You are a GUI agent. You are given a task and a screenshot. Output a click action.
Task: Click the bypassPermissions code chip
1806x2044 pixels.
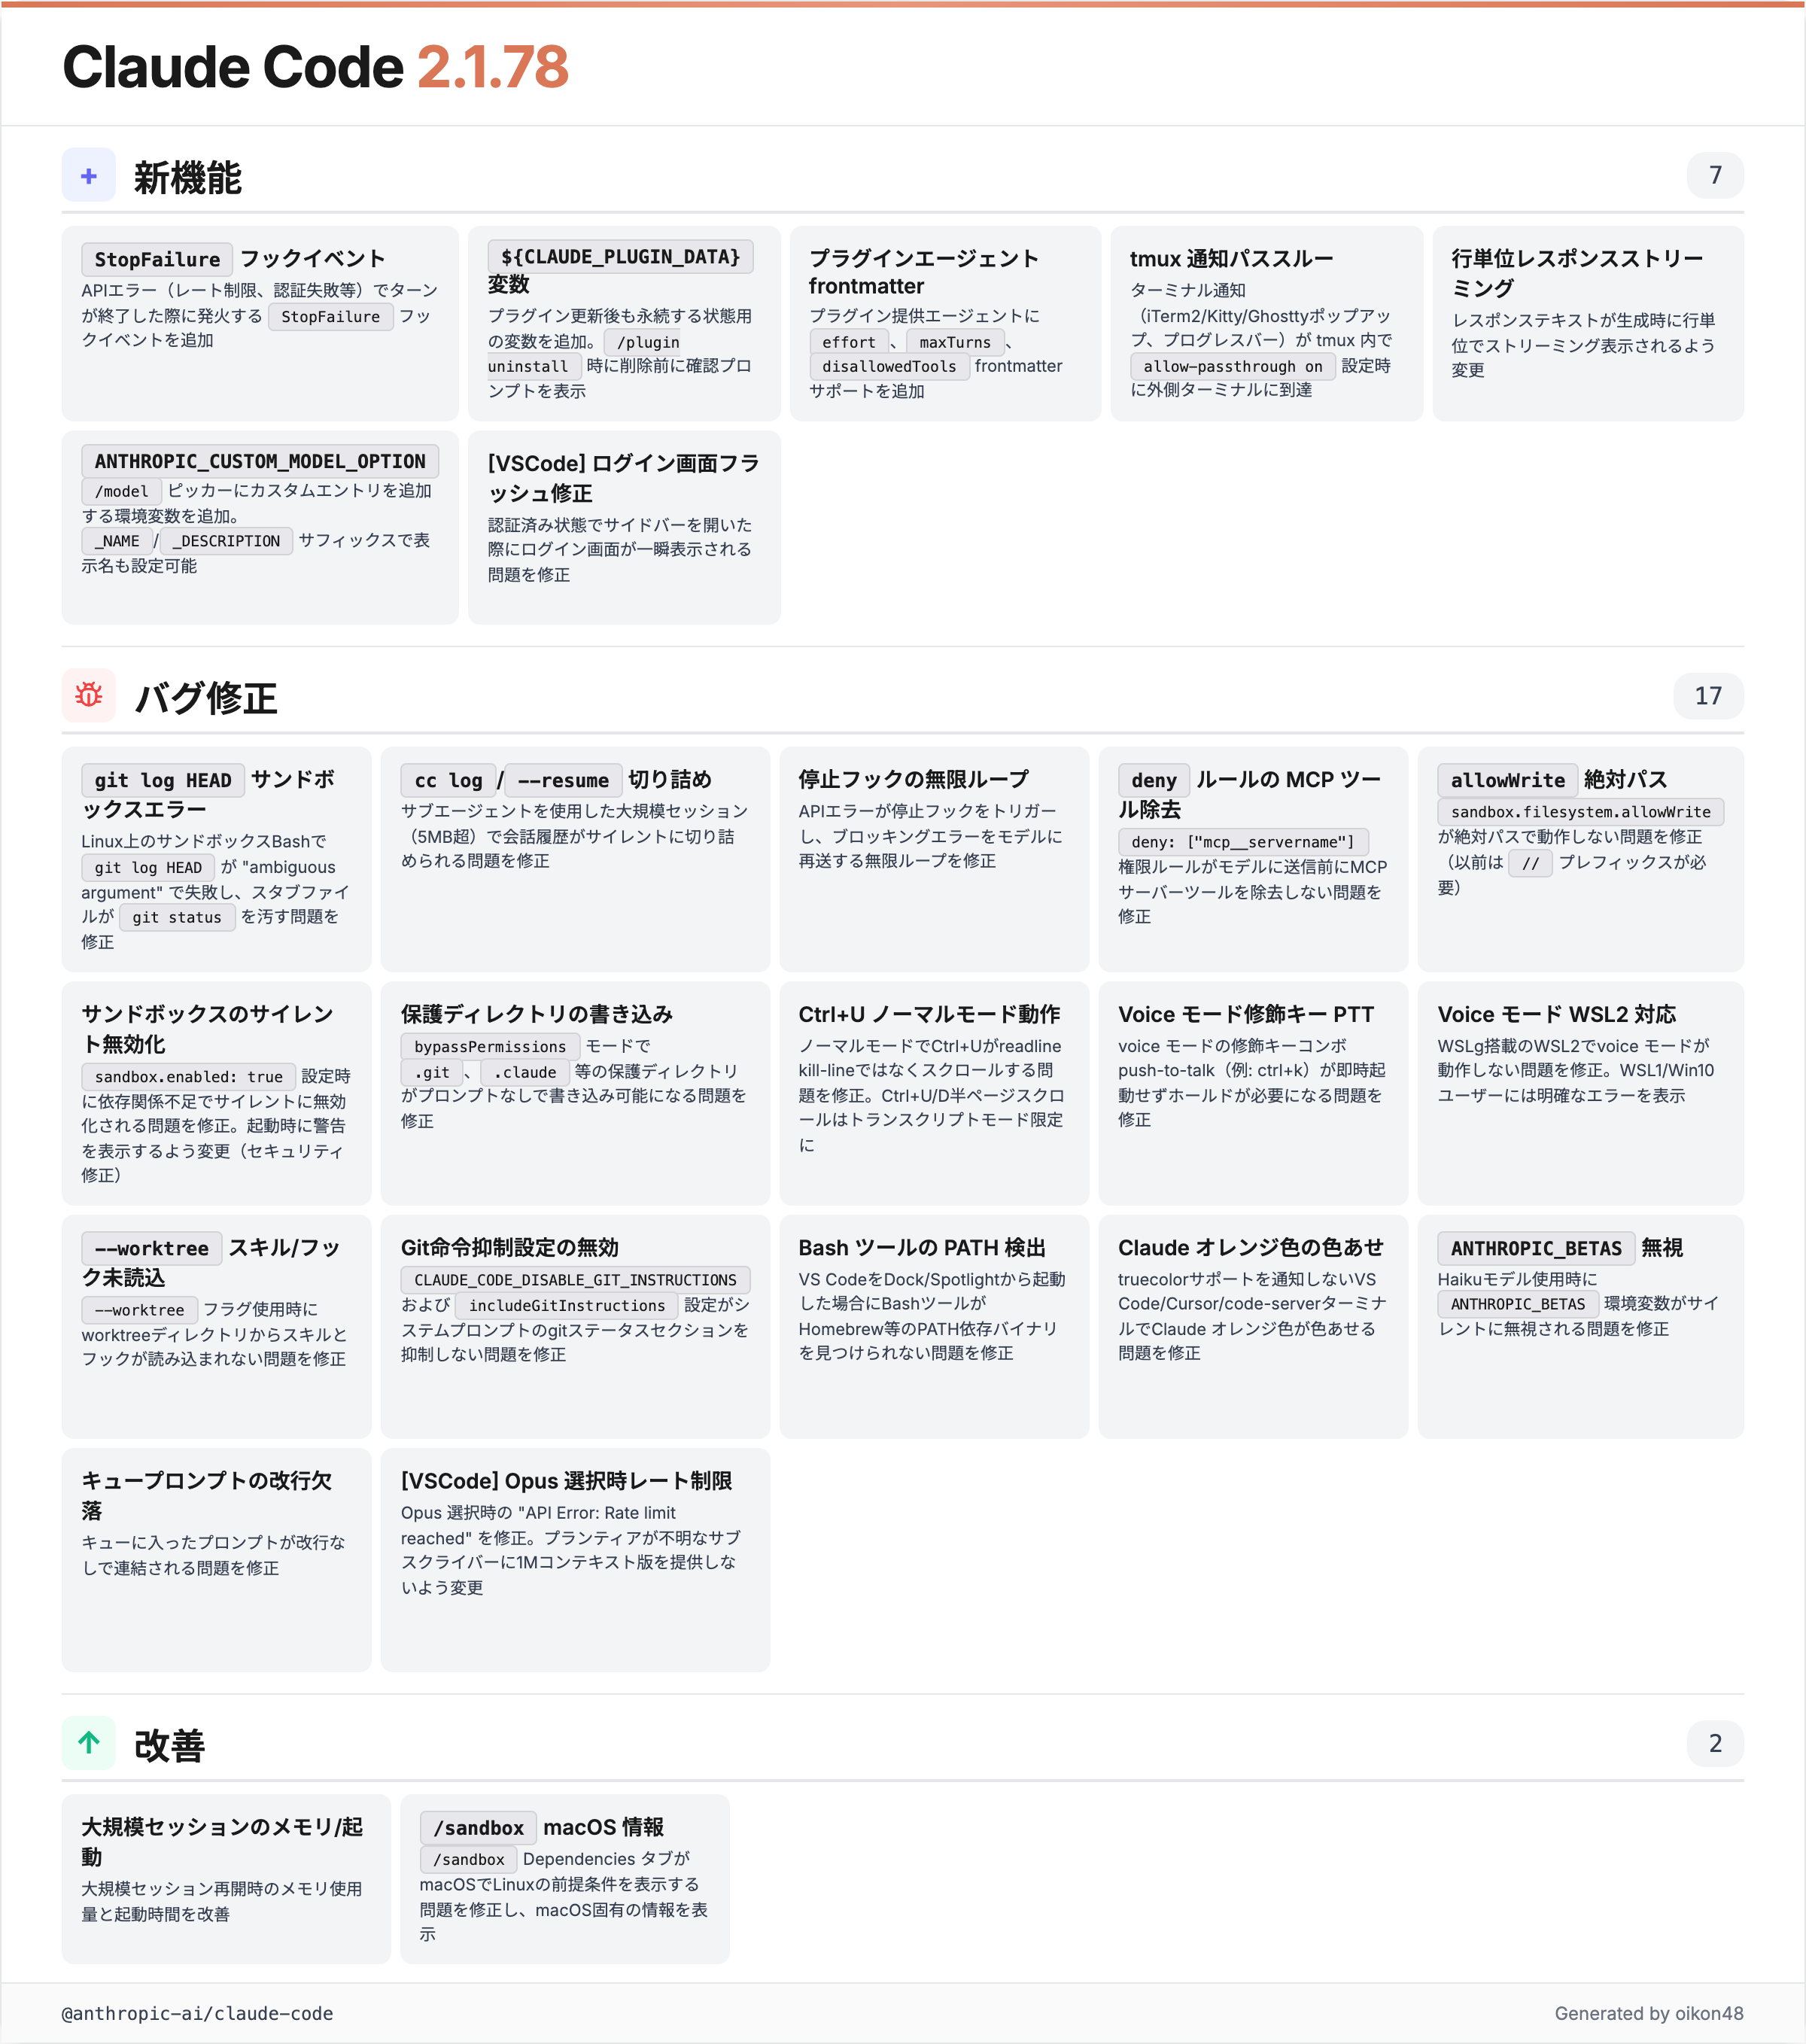click(x=490, y=1046)
